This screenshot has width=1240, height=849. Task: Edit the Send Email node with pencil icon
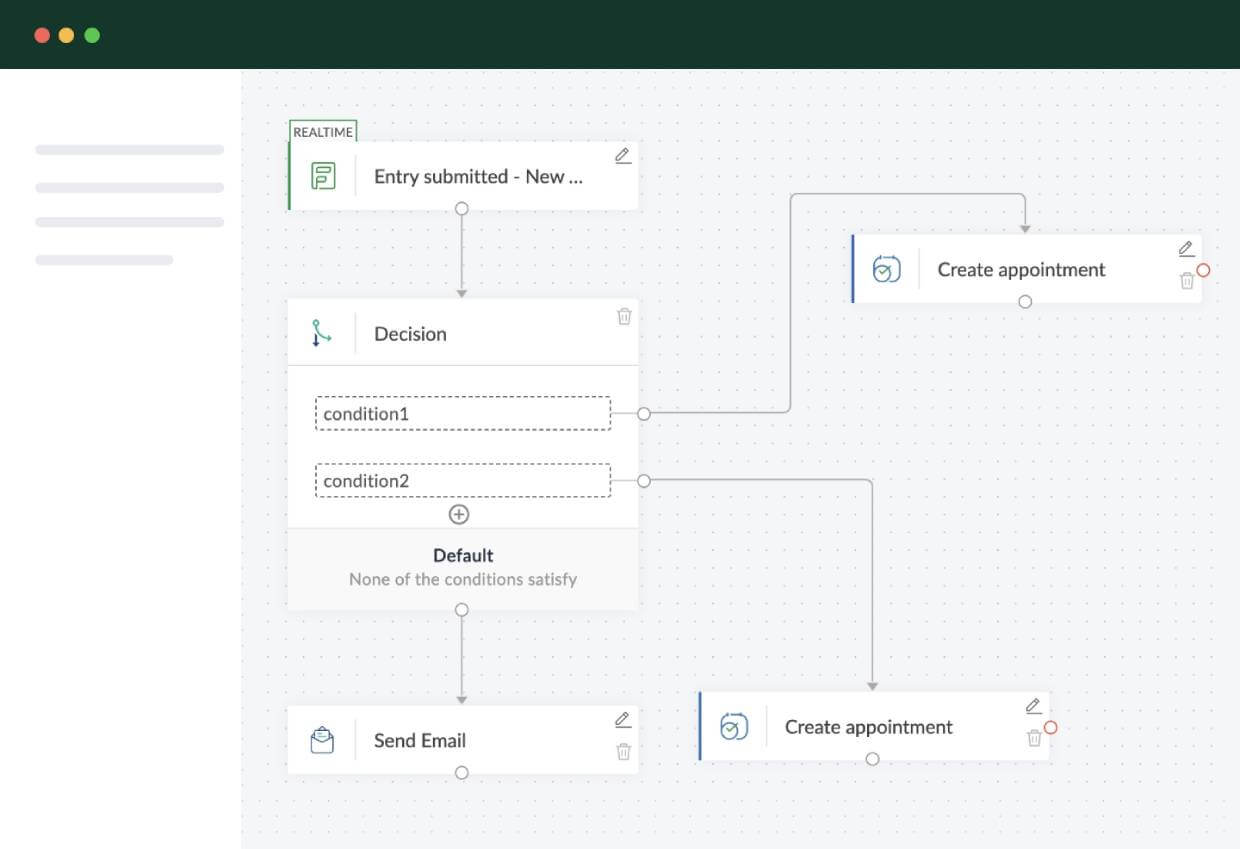tap(623, 720)
